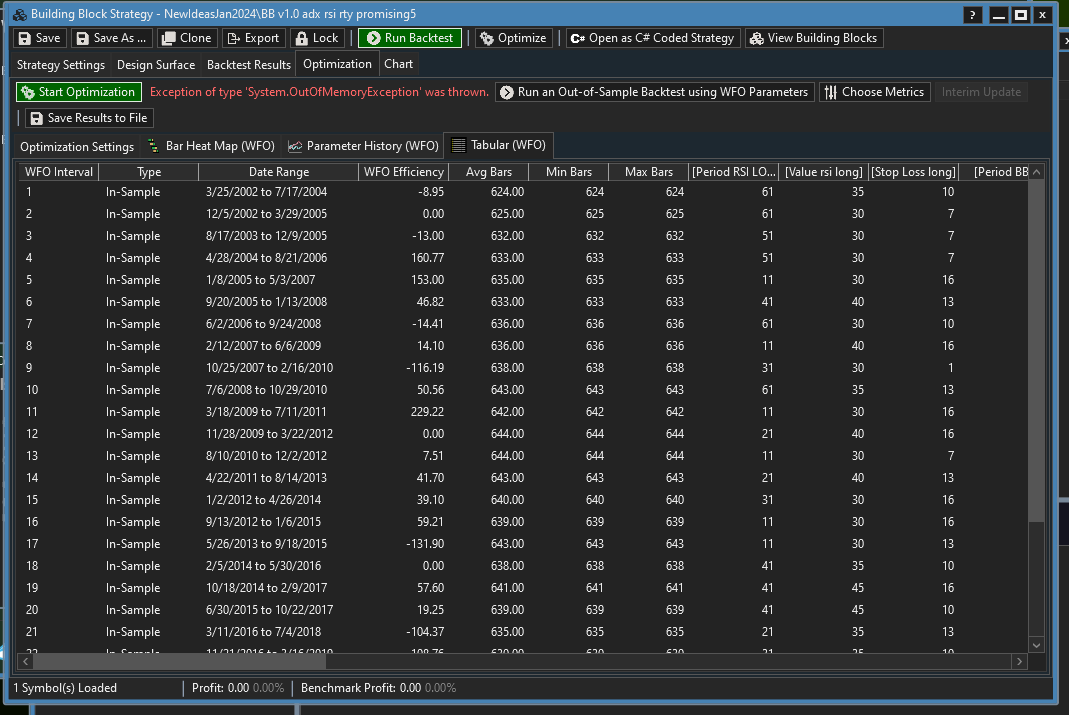The width and height of the screenshot is (1069, 715).
Task: Click the Optimize gear button
Action: (x=513, y=38)
